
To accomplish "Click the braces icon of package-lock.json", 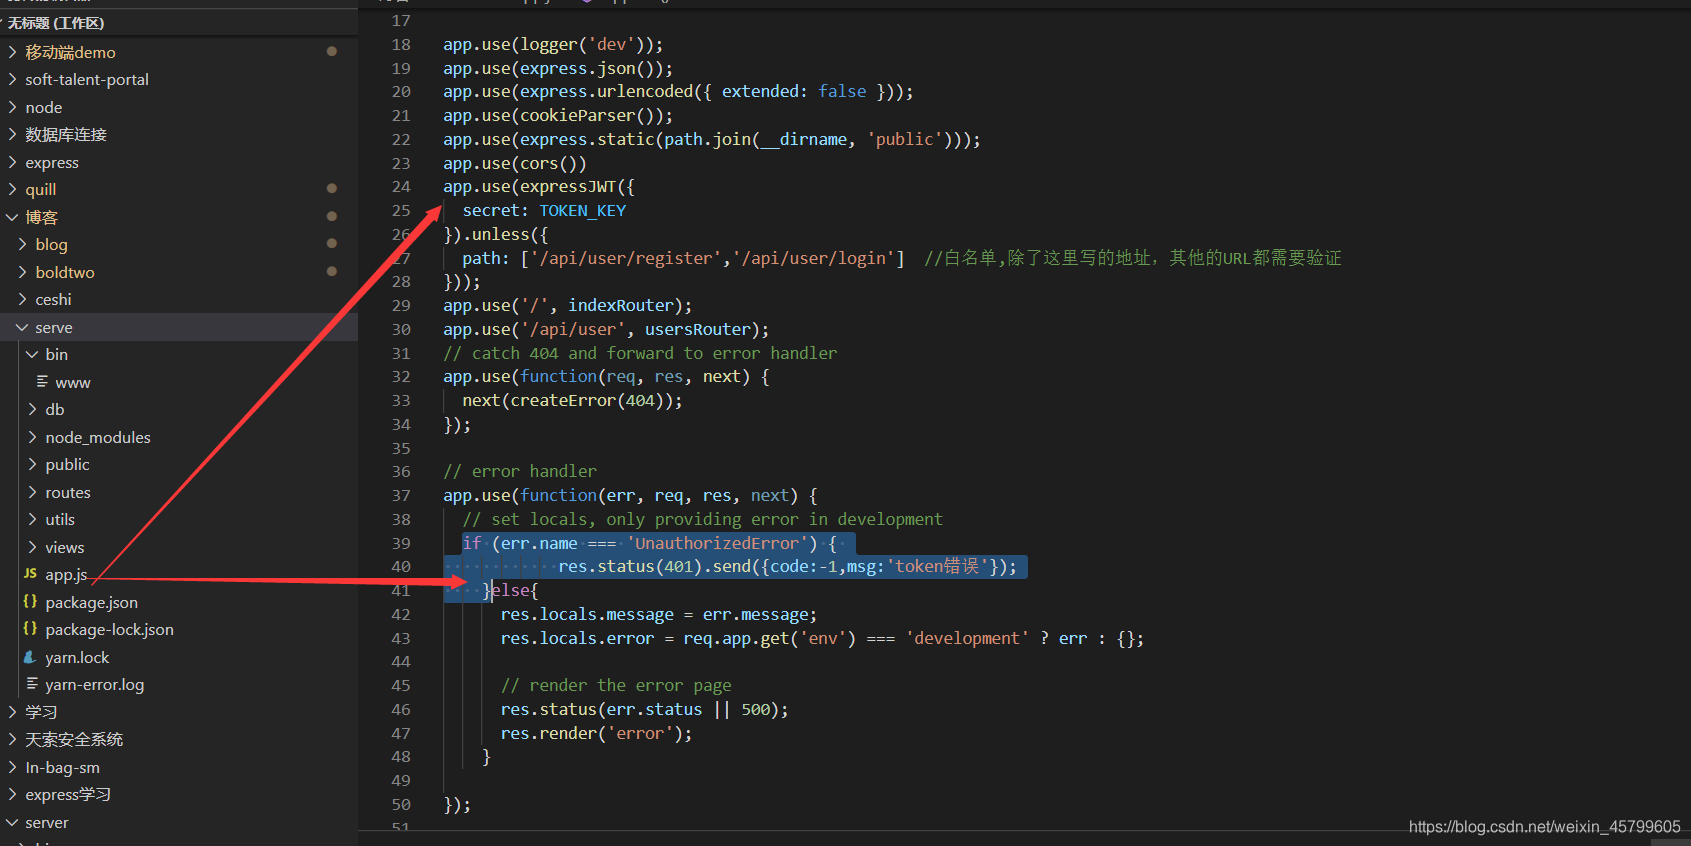I will (x=30, y=629).
